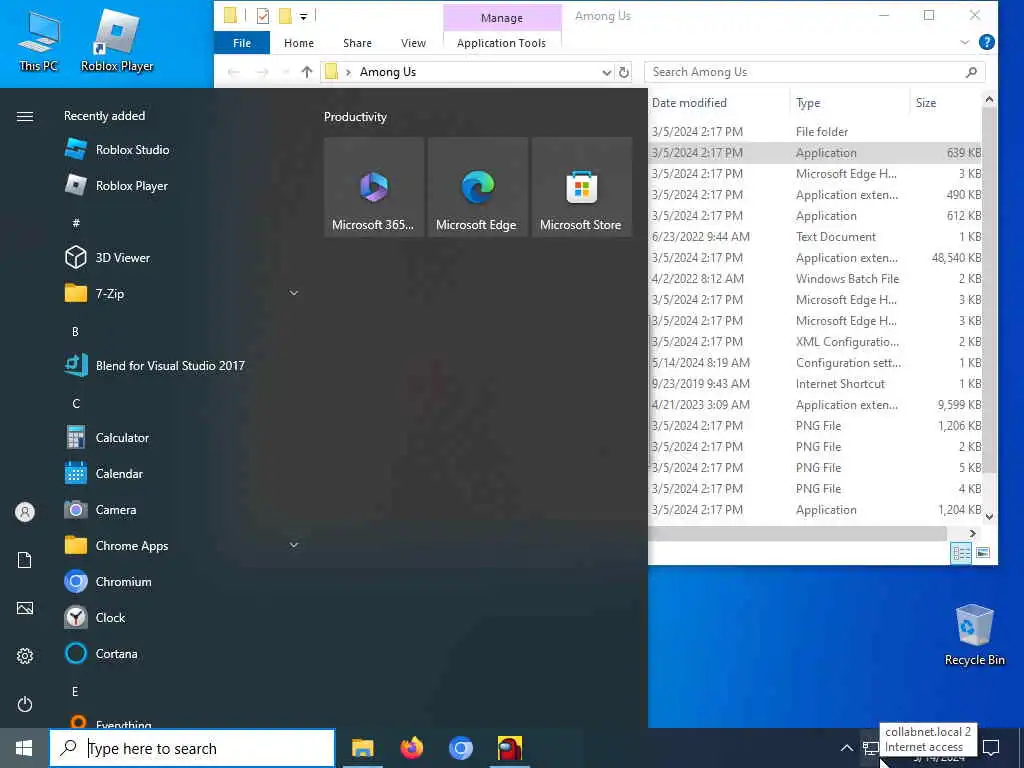Select Roblox Player desktop shortcut
The width and height of the screenshot is (1024, 768).
(117, 39)
